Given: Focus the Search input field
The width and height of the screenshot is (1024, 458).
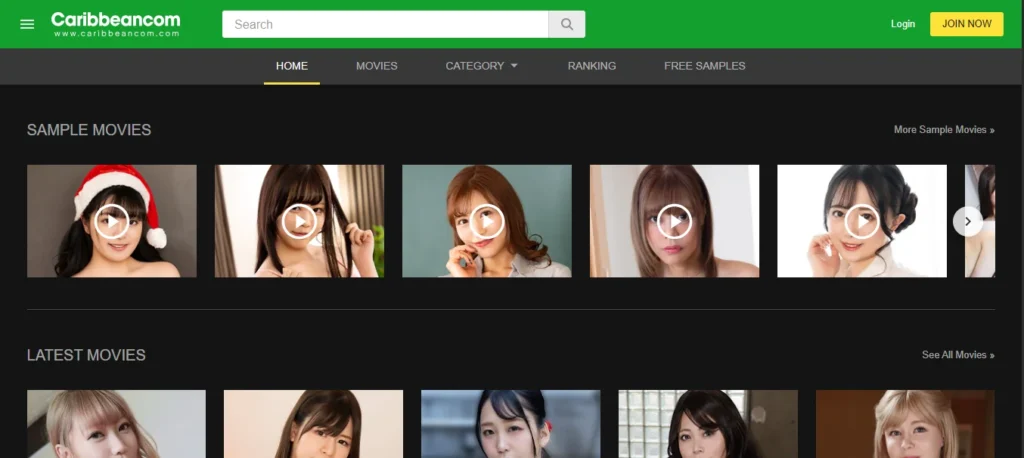Looking at the screenshot, I should (x=385, y=24).
